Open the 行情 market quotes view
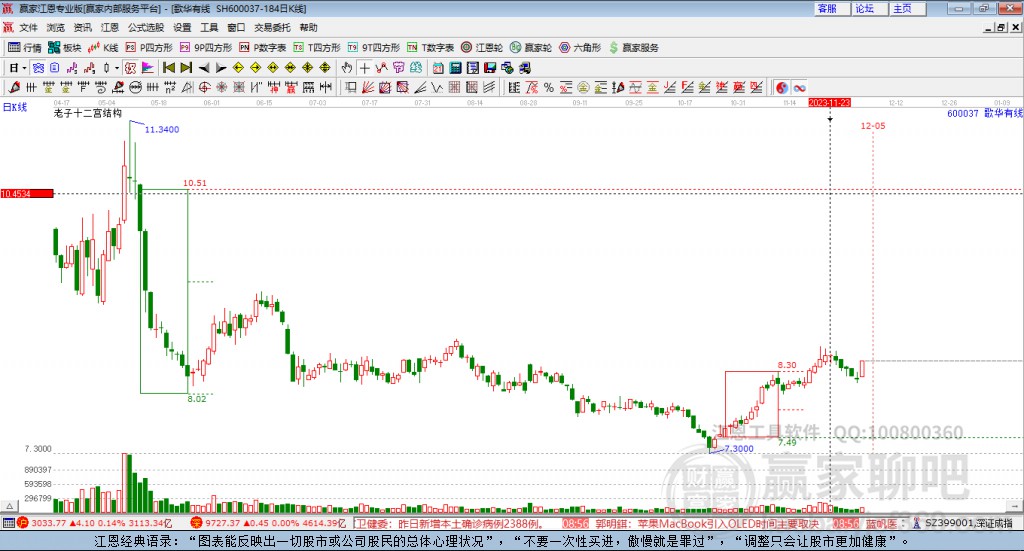This screenshot has height=551, width=1024. coord(24,48)
